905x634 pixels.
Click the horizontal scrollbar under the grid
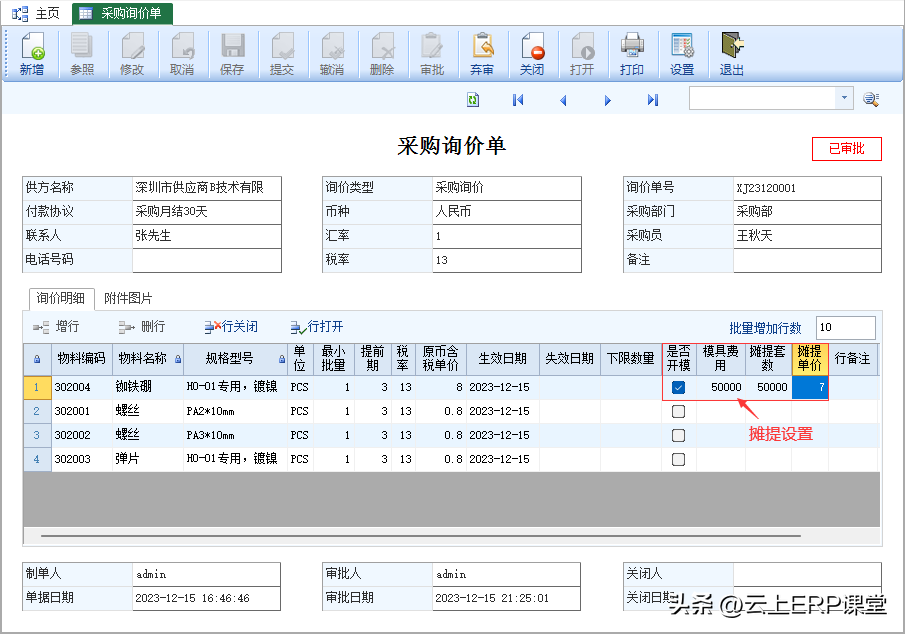[x=421, y=536]
